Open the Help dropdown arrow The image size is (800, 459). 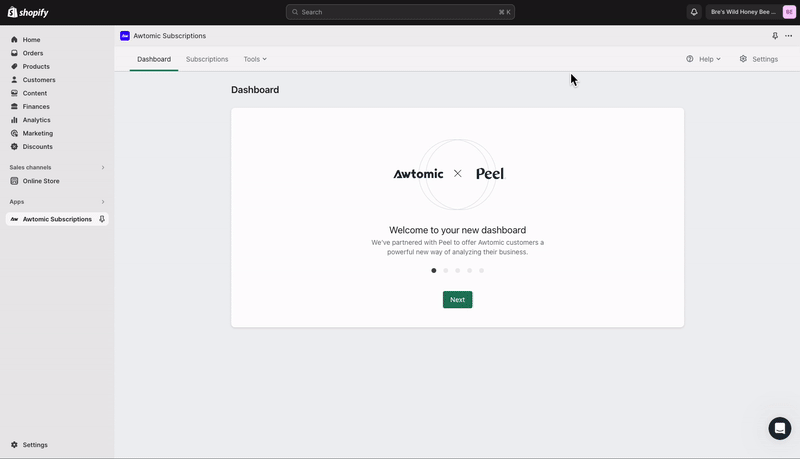coord(718,59)
